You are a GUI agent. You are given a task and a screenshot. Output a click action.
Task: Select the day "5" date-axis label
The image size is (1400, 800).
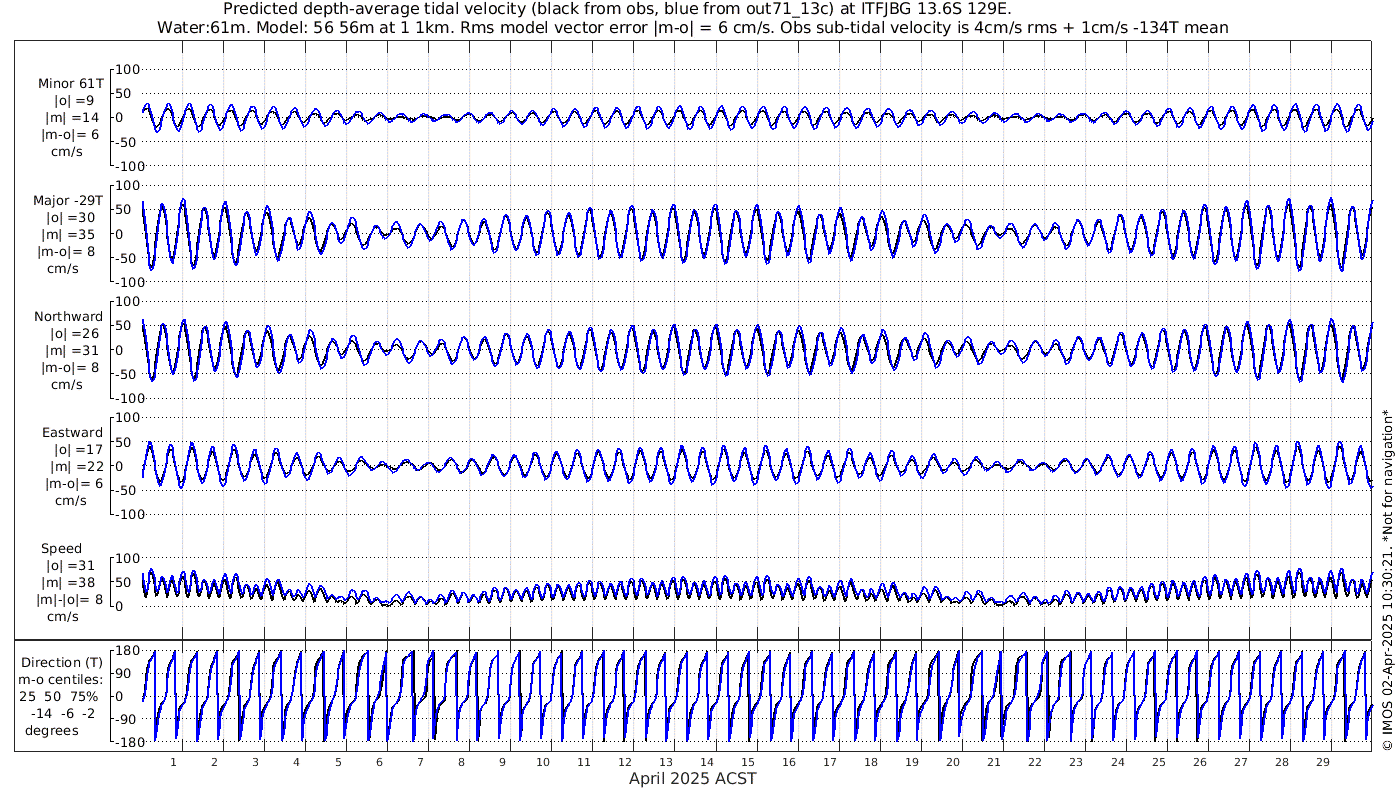click(x=338, y=762)
